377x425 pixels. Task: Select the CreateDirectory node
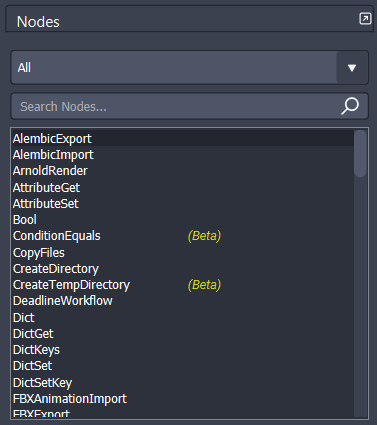[183, 269]
